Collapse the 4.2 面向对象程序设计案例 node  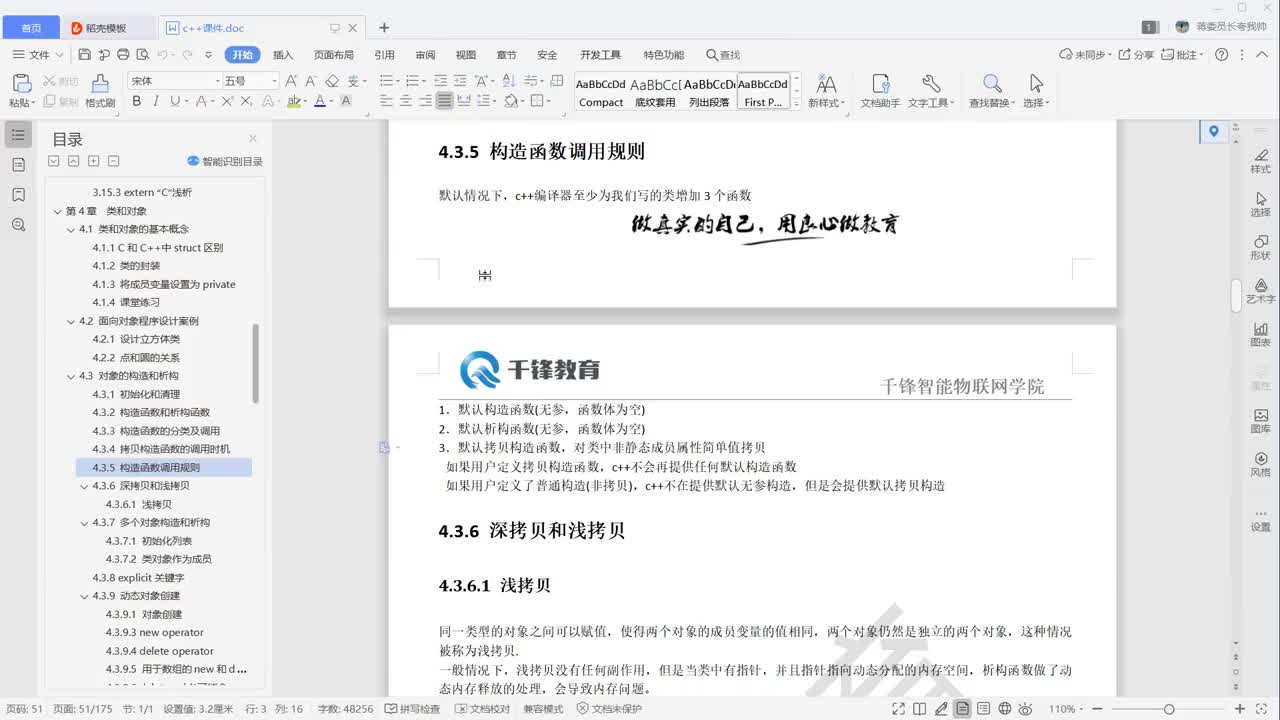[x=71, y=321]
